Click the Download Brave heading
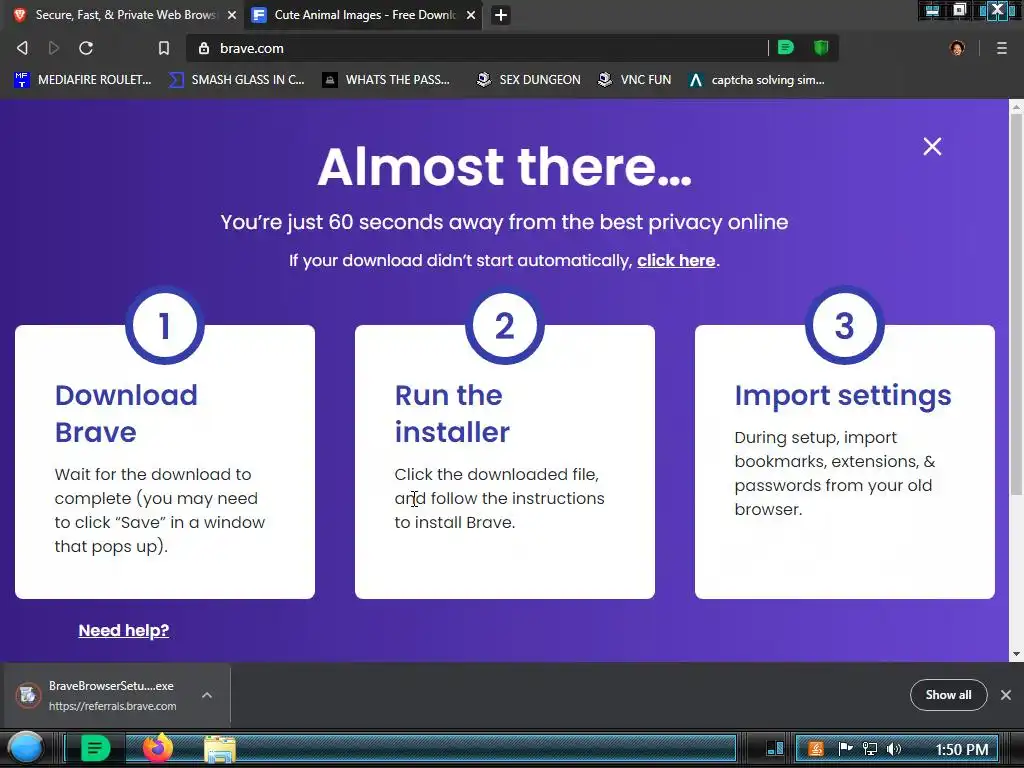This screenshot has width=1024, height=768. (126, 413)
